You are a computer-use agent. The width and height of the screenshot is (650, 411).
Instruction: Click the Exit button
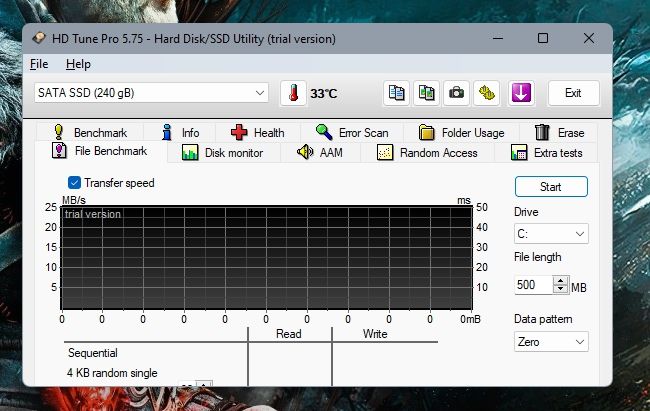tap(573, 93)
